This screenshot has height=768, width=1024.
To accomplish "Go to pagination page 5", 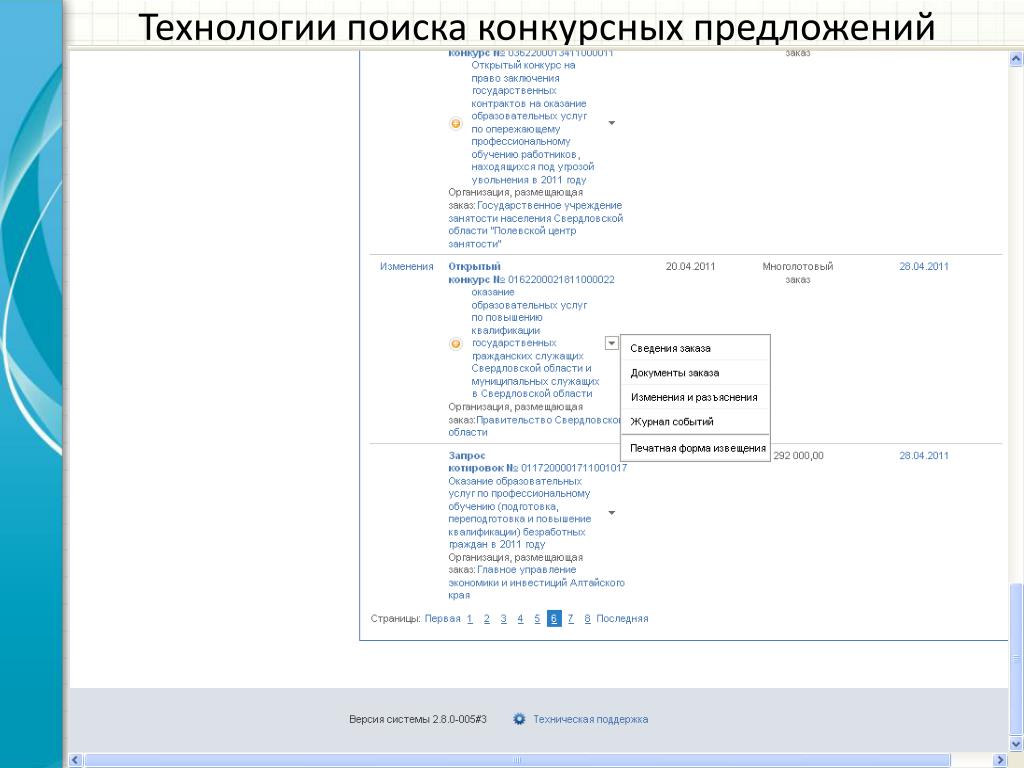I will point(537,618).
